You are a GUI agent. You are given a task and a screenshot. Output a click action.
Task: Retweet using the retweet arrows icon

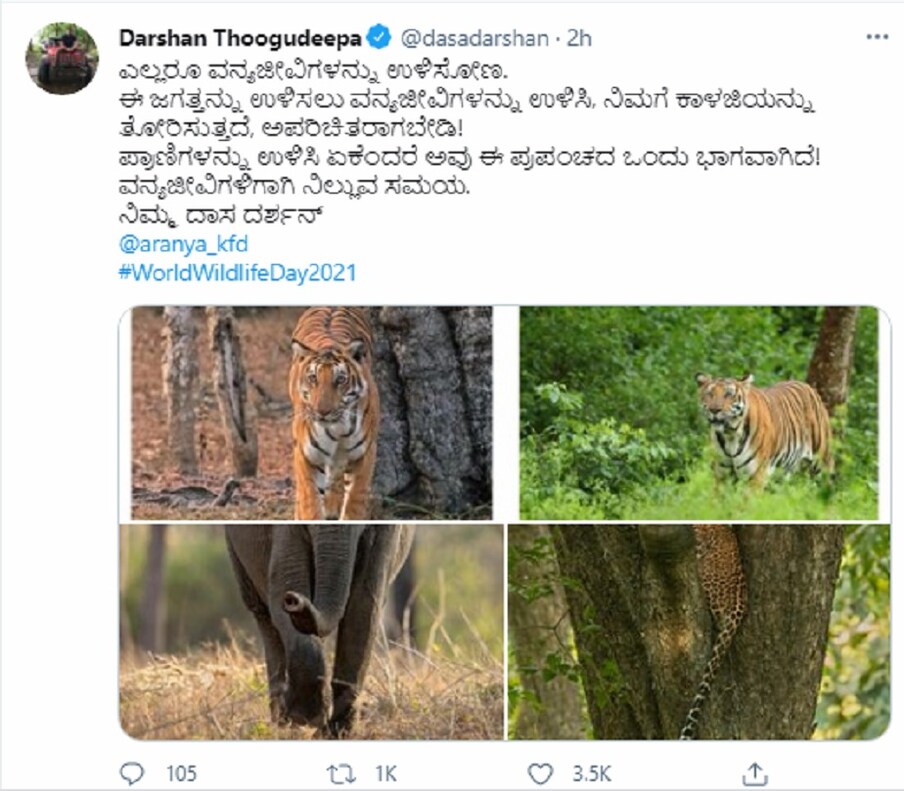pyautogui.click(x=341, y=773)
